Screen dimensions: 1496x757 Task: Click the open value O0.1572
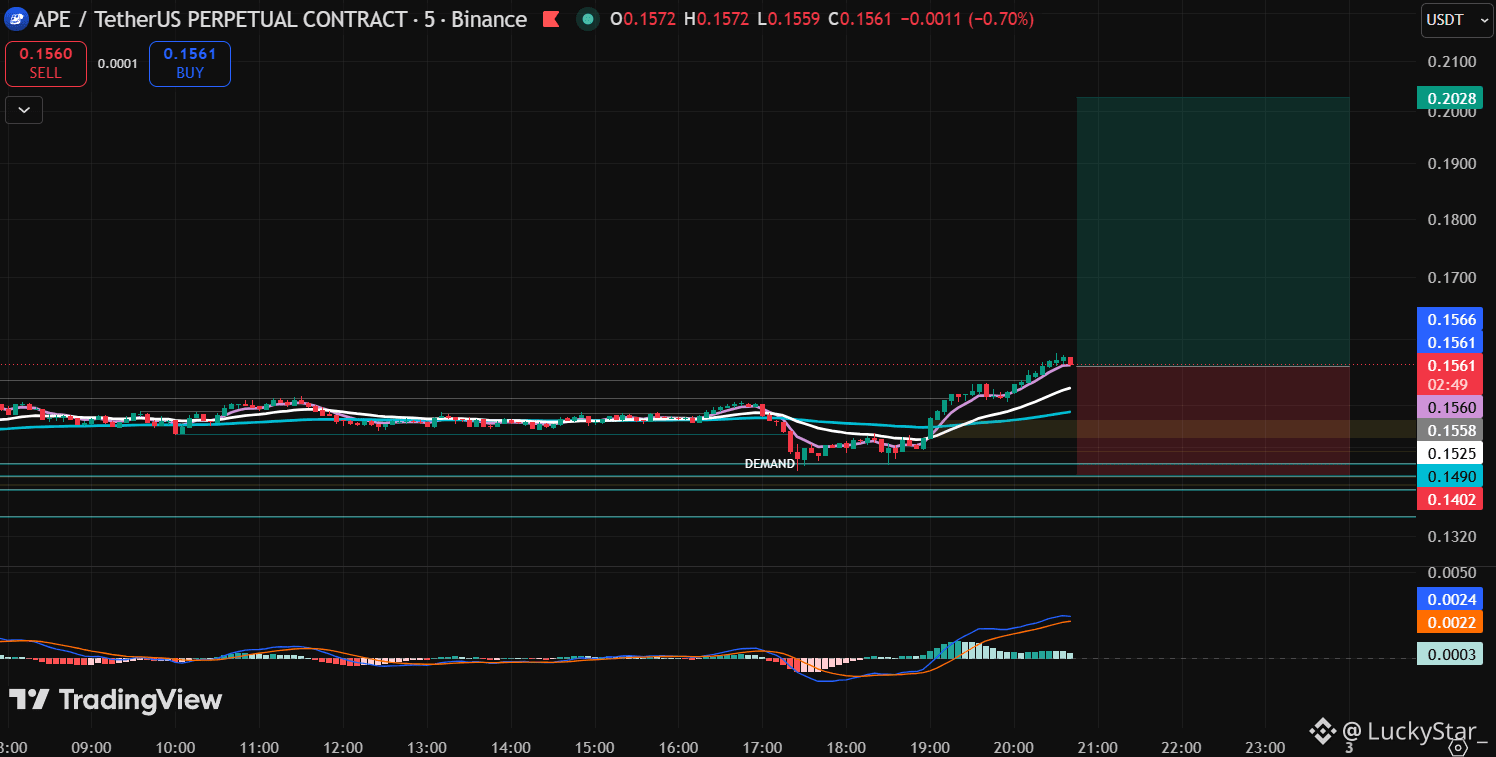click(642, 19)
